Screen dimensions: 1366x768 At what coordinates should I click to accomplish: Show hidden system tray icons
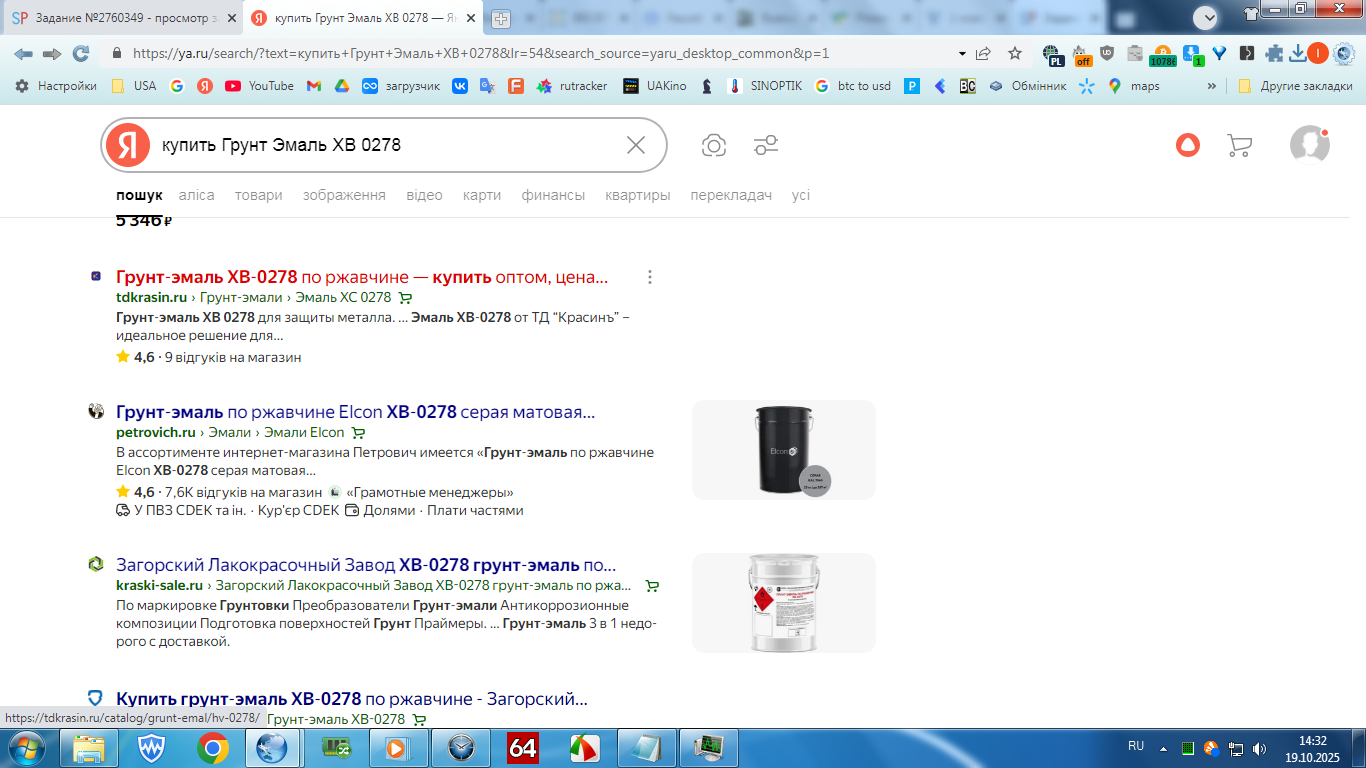tap(1163, 748)
